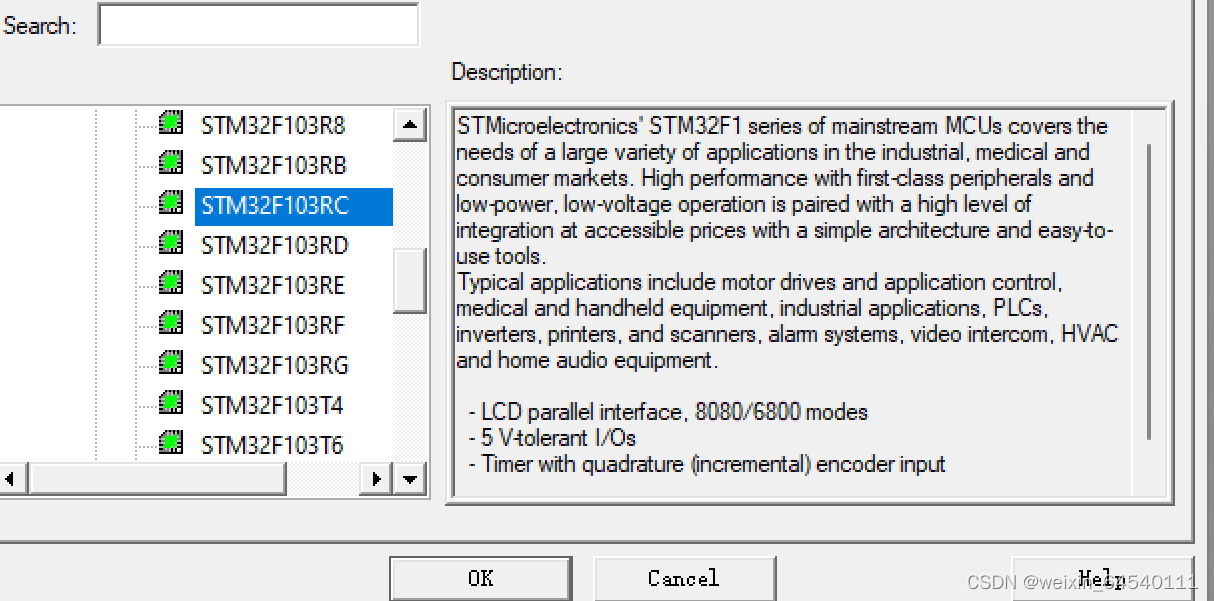Click the right arrow of the horizontal scrollbar
Screen dimensions: 1214x601
(376, 479)
